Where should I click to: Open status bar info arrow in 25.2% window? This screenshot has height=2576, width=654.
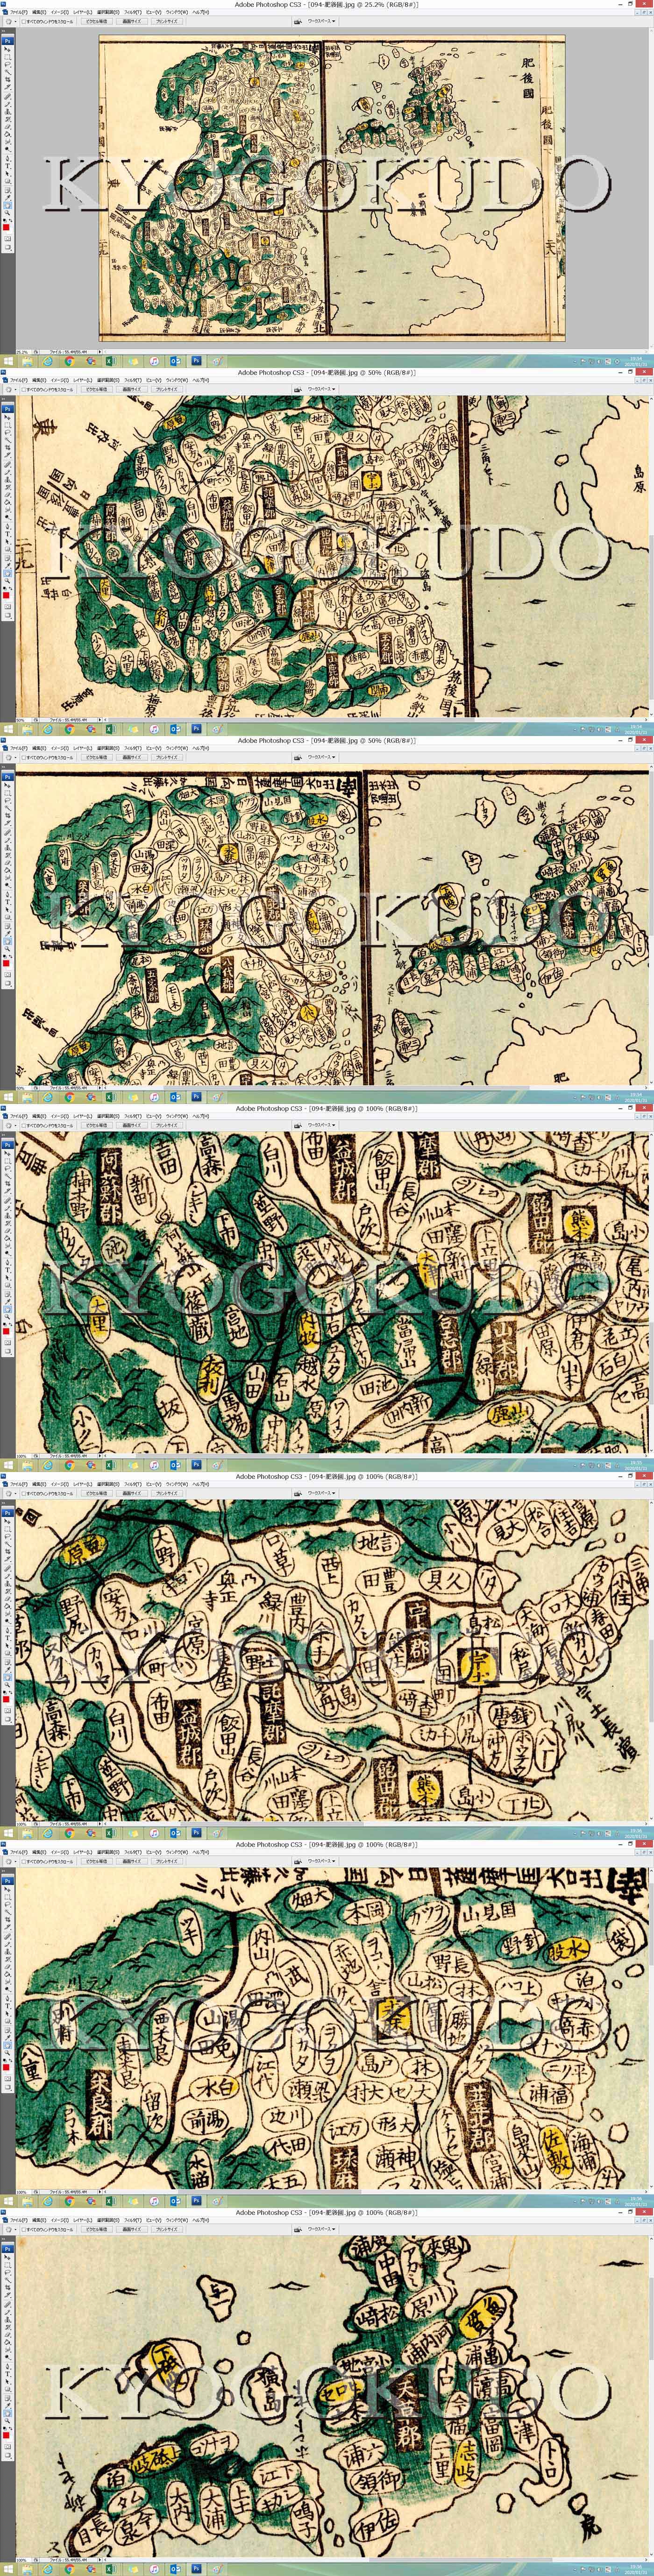(100, 351)
